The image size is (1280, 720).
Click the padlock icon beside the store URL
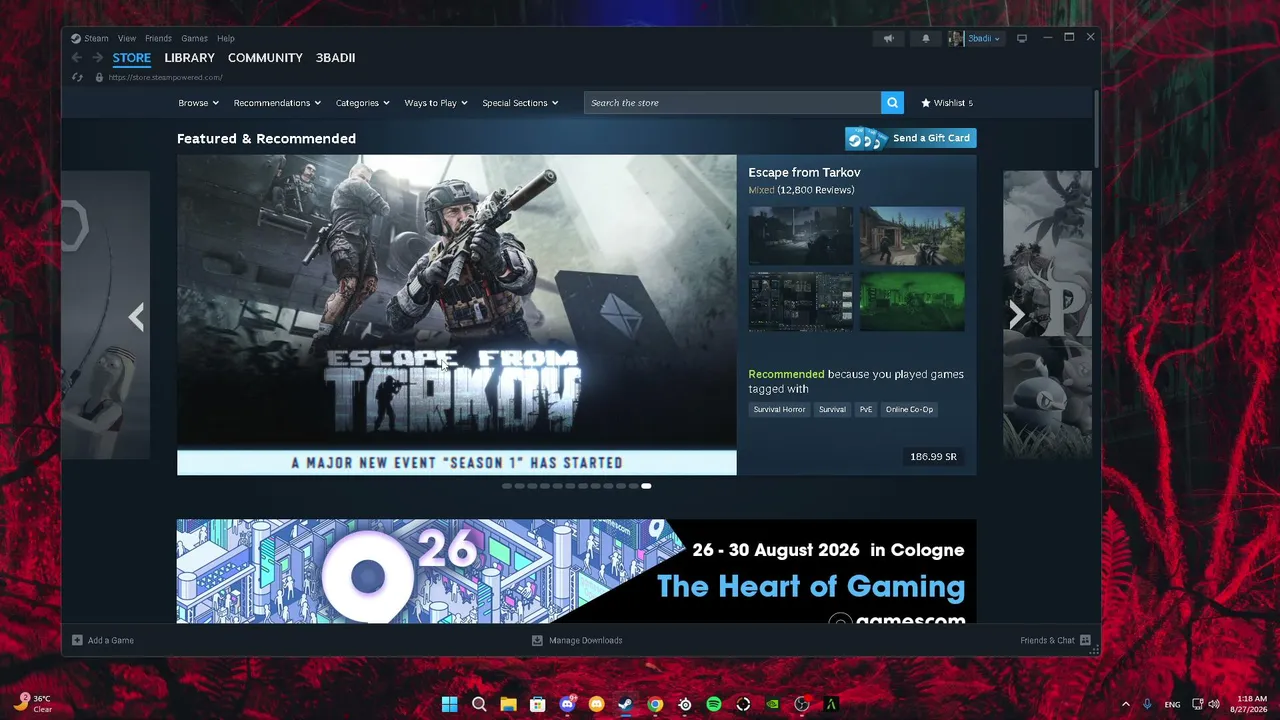(99, 77)
